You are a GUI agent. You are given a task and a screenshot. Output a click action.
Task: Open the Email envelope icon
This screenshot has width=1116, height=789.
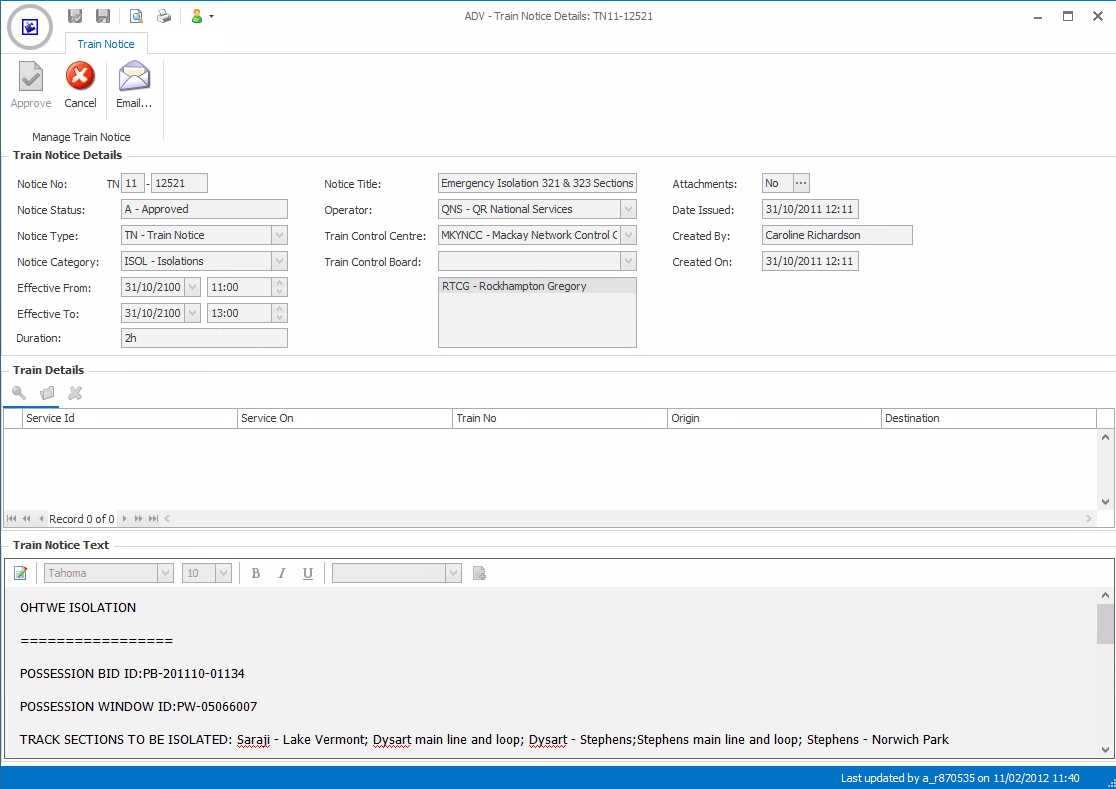click(x=134, y=78)
